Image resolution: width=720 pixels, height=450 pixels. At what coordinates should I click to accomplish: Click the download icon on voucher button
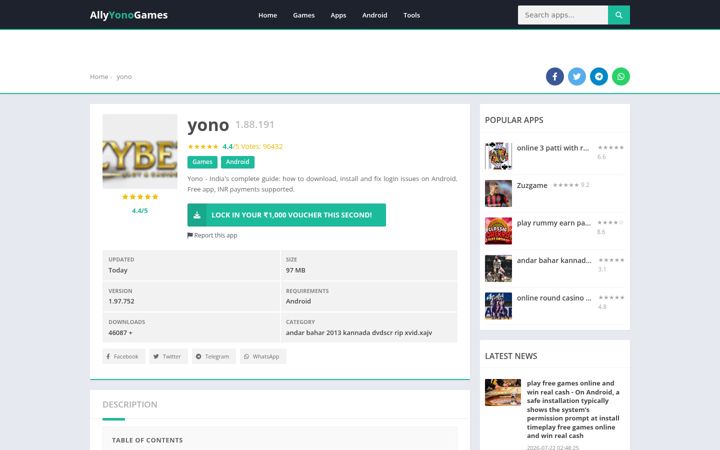click(197, 215)
